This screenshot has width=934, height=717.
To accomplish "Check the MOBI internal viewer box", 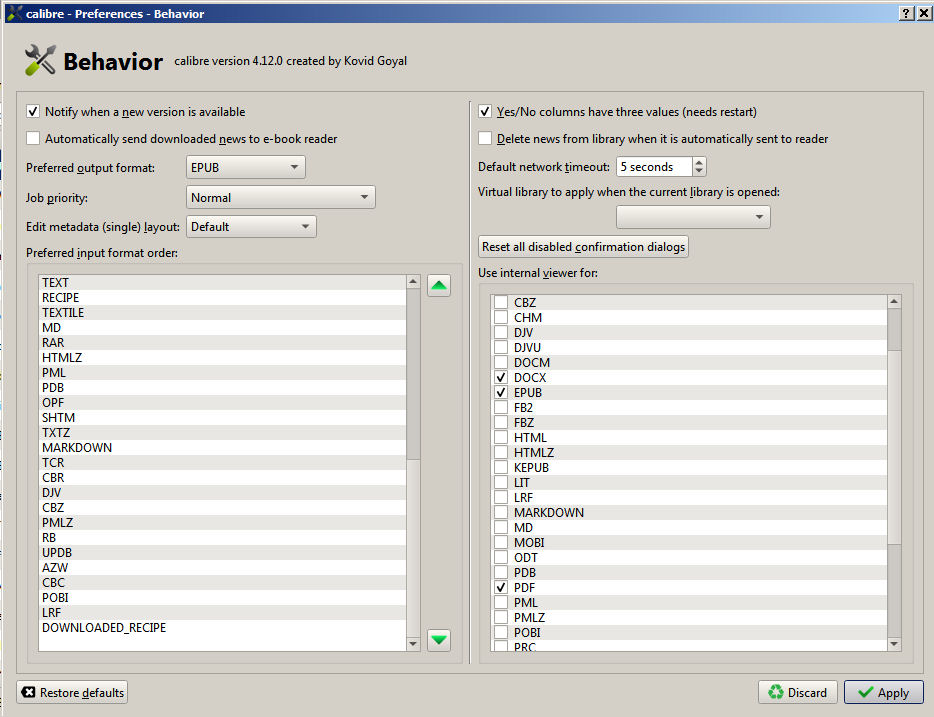I will (501, 543).
